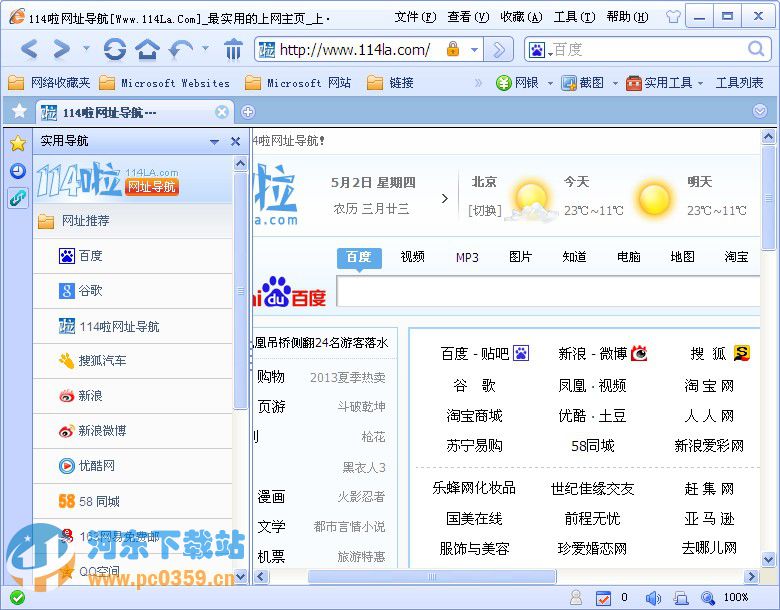This screenshot has width=780, height=610.
Task: Click the user icon in status bar
Action: 576,597
